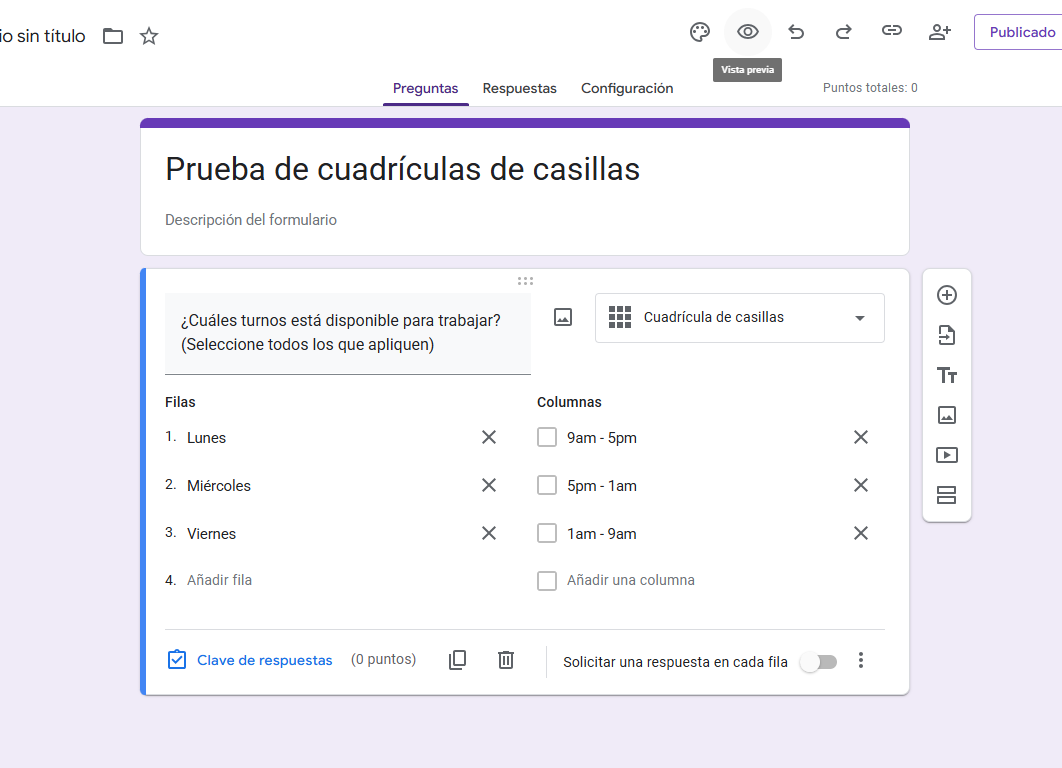This screenshot has height=768, width=1062.
Task: Open Clave de respuestas link
Action: (264, 660)
